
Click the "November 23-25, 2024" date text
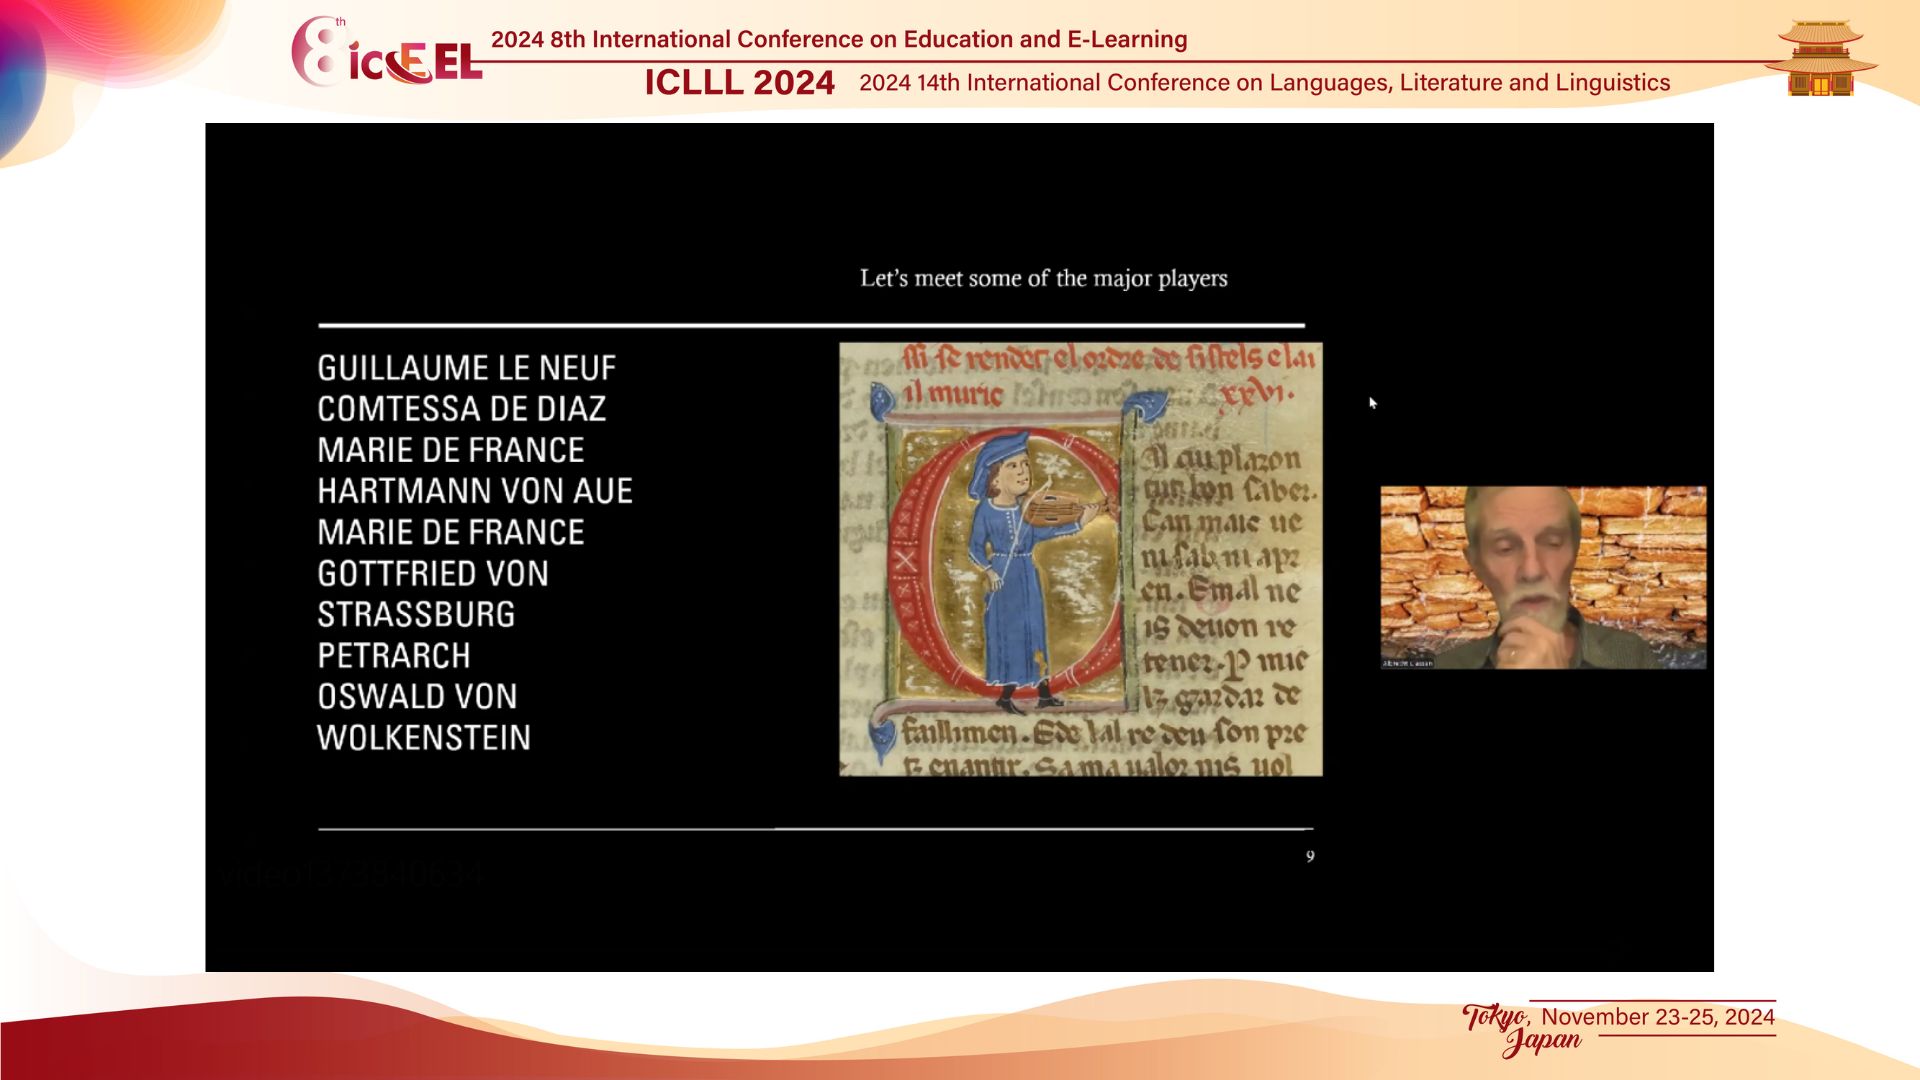pyautogui.click(x=1657, y=1017)
